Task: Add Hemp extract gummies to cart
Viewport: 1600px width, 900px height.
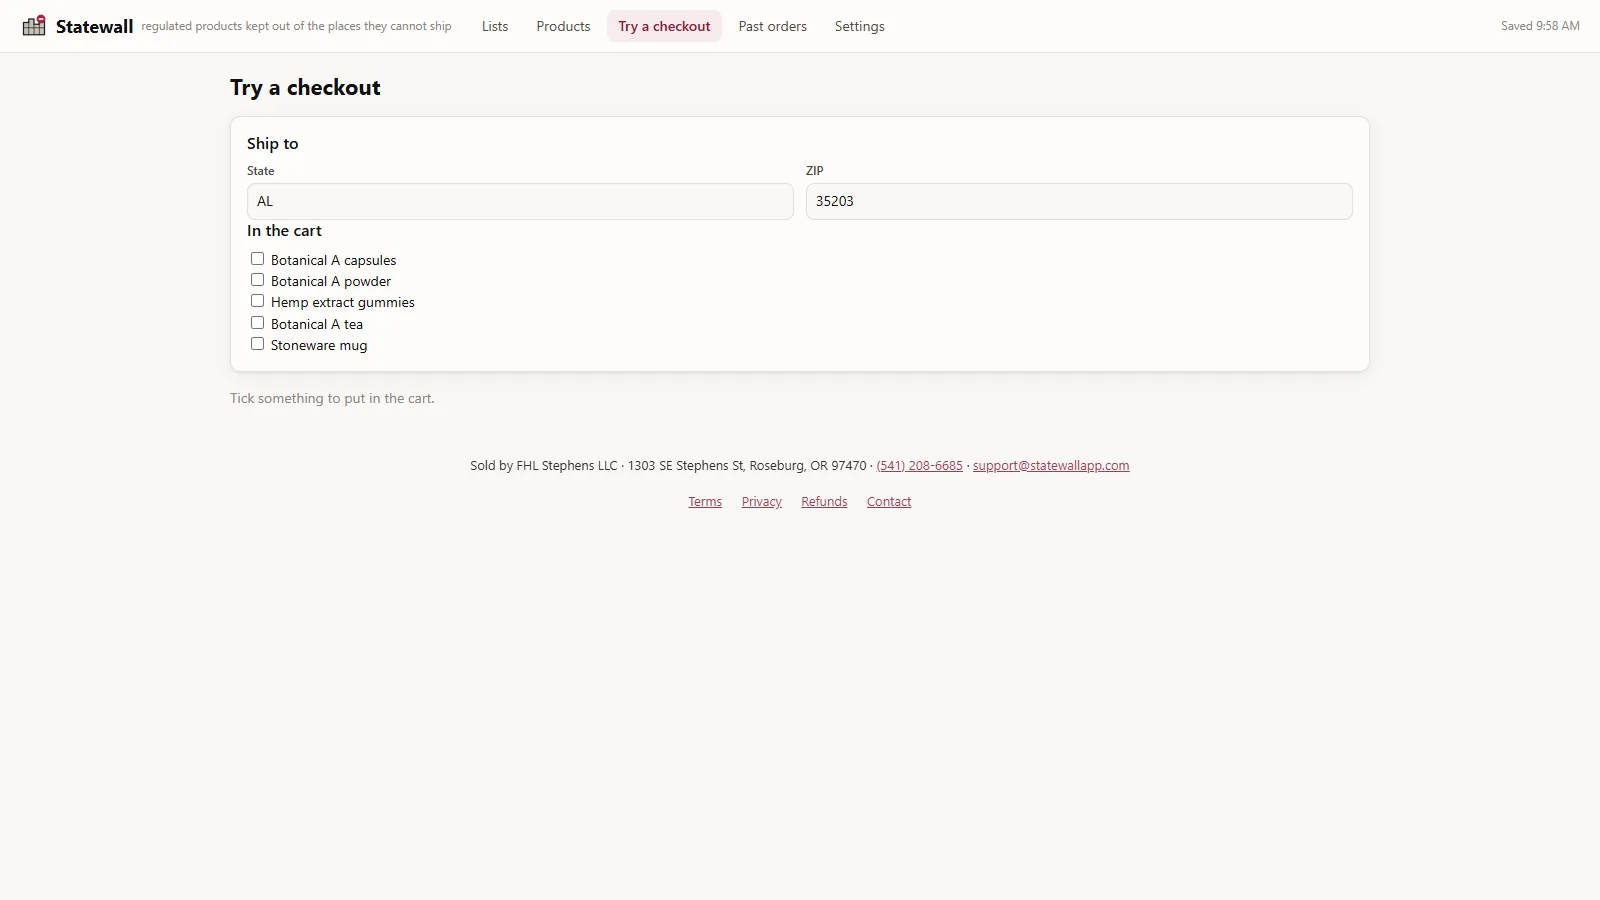Action: coord(257,301)
